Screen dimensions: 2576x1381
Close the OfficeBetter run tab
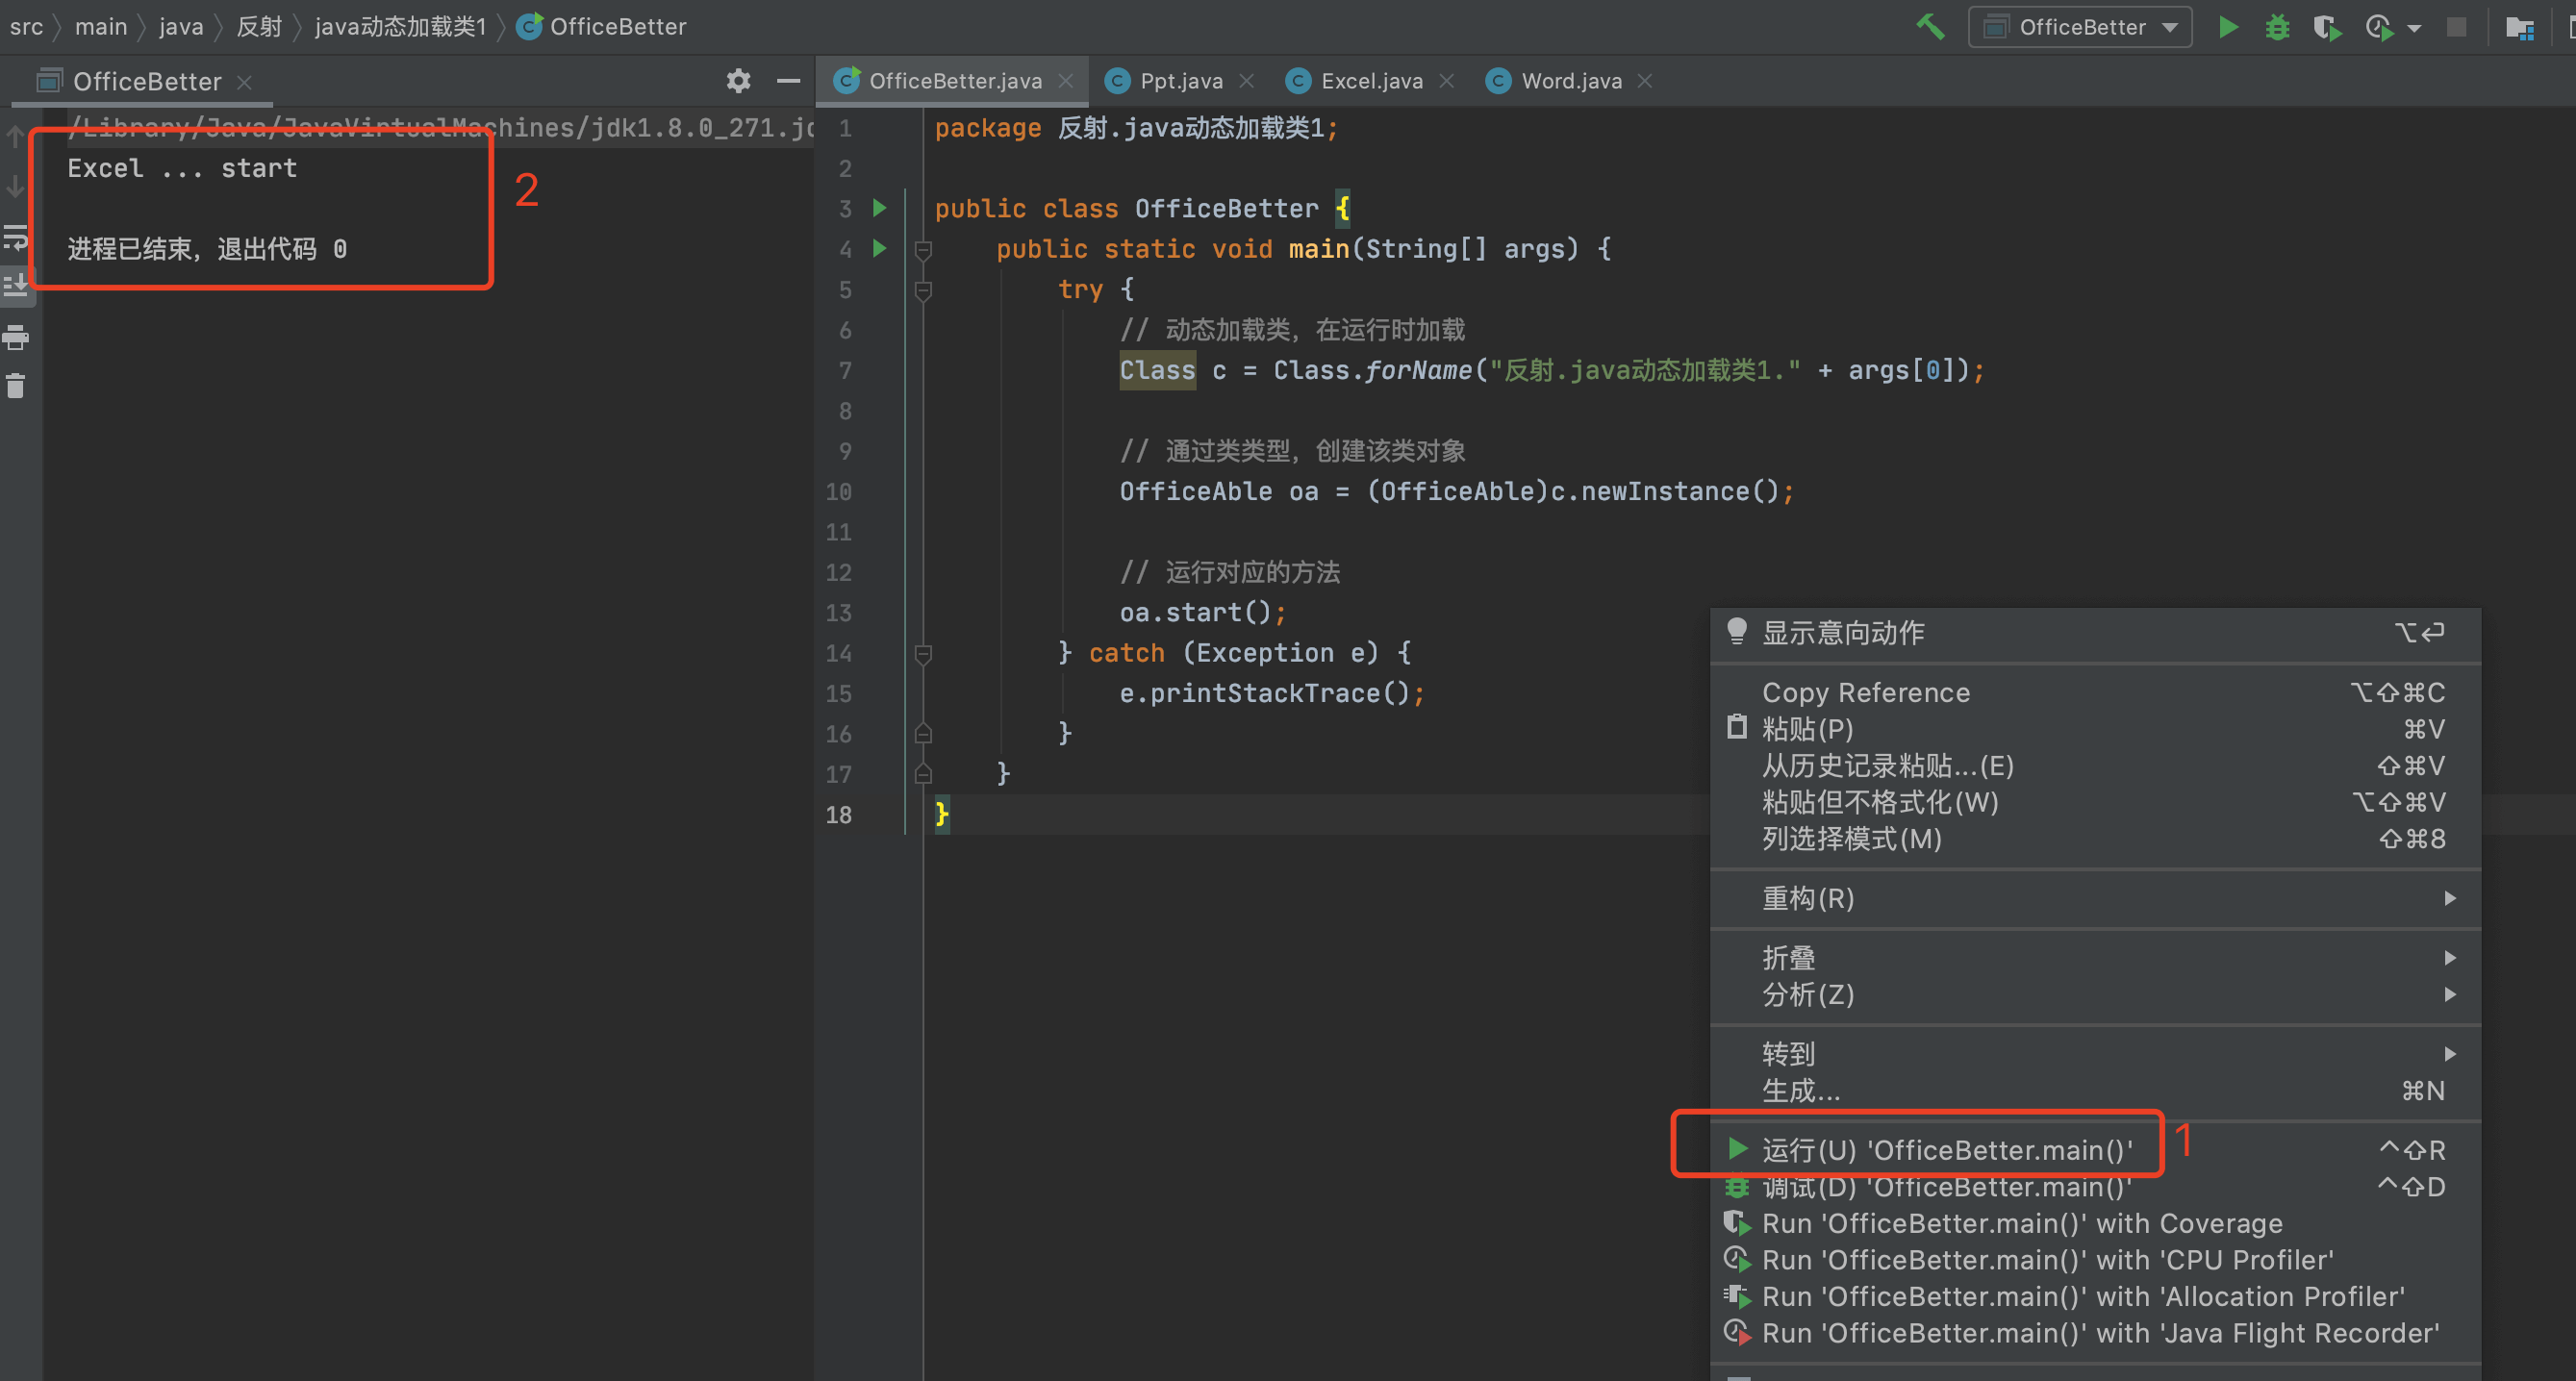tap(244, 82)
